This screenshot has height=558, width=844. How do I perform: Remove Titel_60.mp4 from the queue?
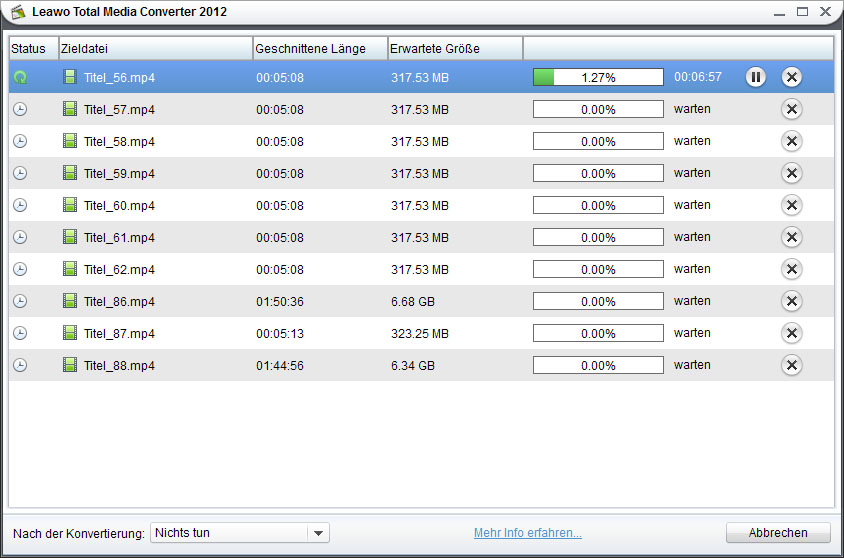(792, 205)
